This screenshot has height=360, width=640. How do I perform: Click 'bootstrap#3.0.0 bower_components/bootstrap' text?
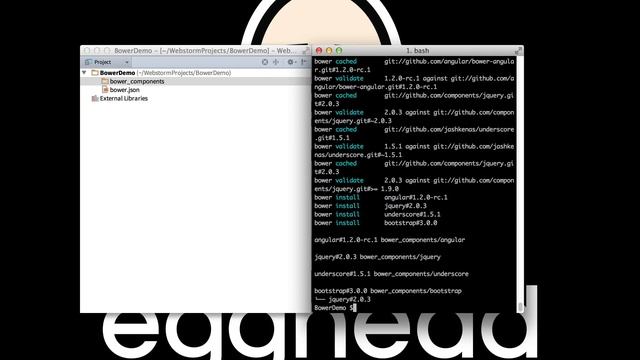tap(388, 291)
